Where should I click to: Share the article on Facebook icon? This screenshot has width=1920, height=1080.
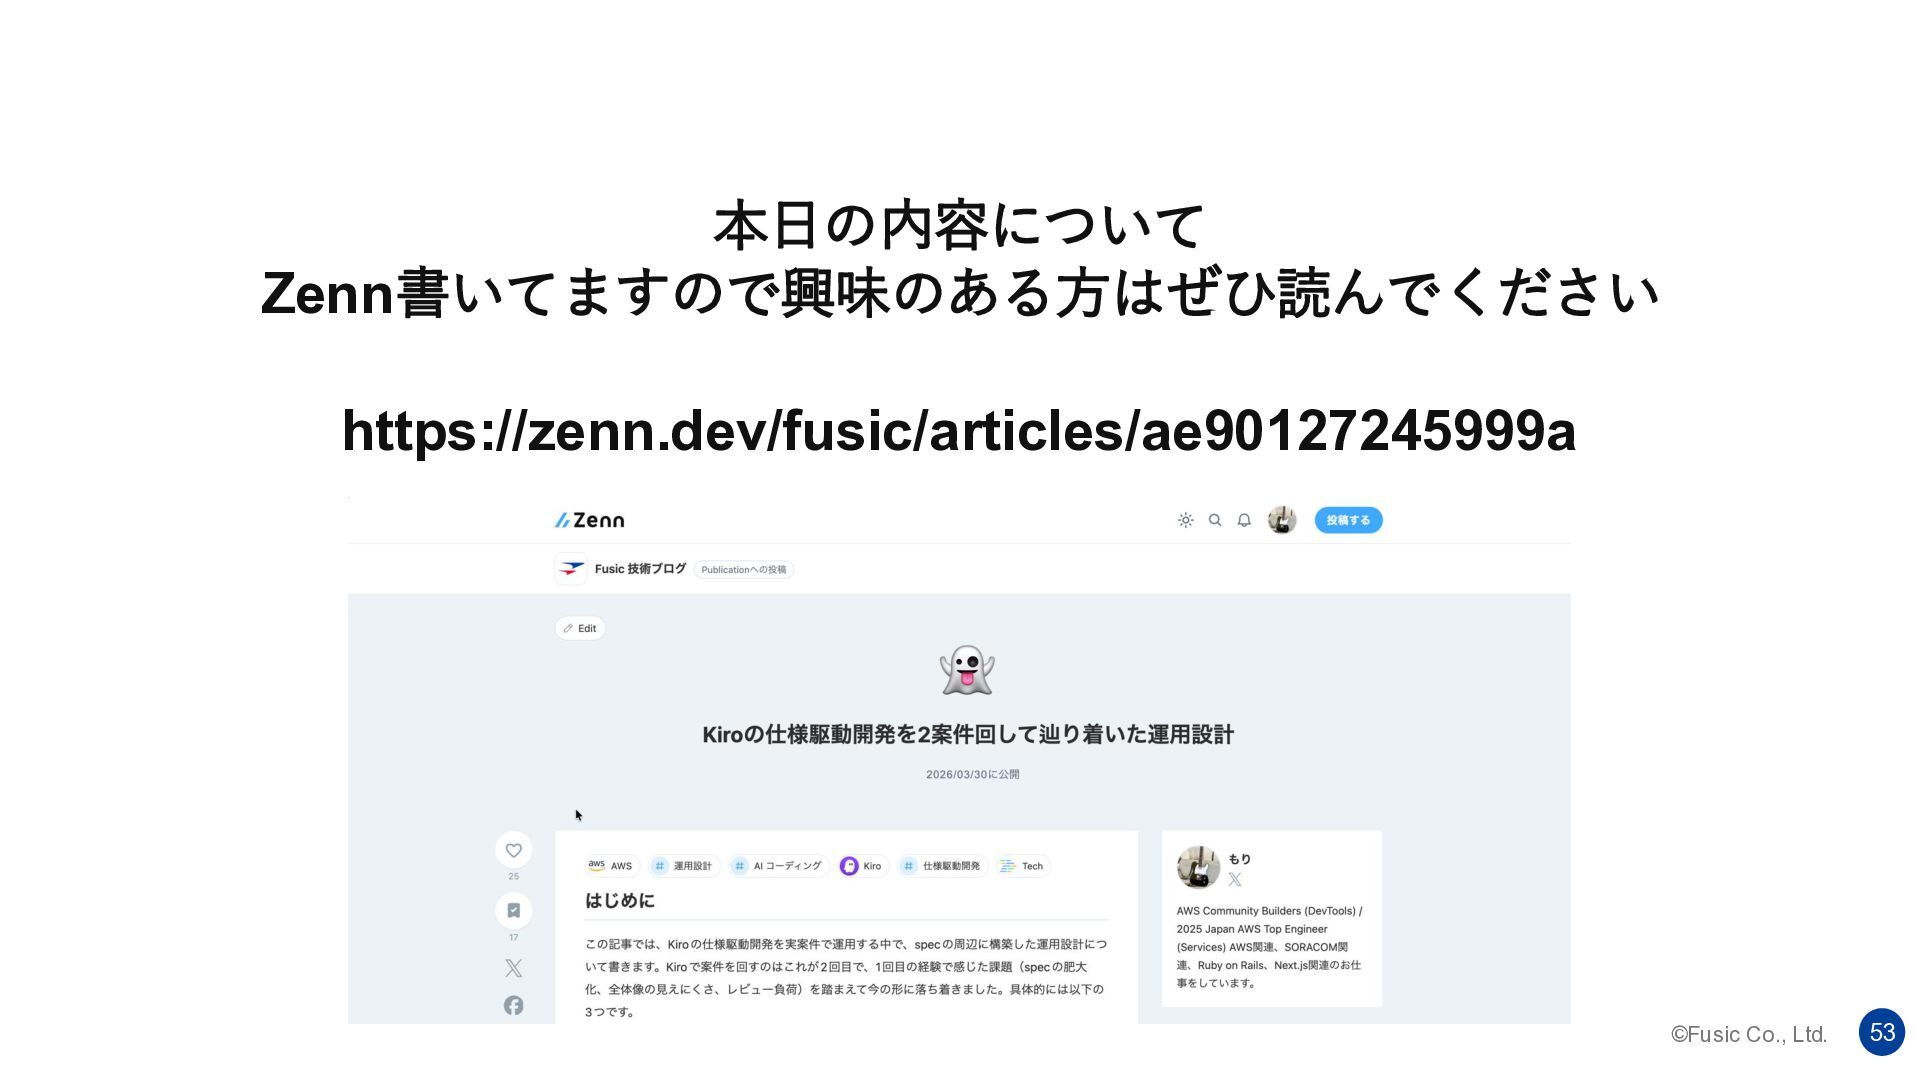coord(513,1005)
